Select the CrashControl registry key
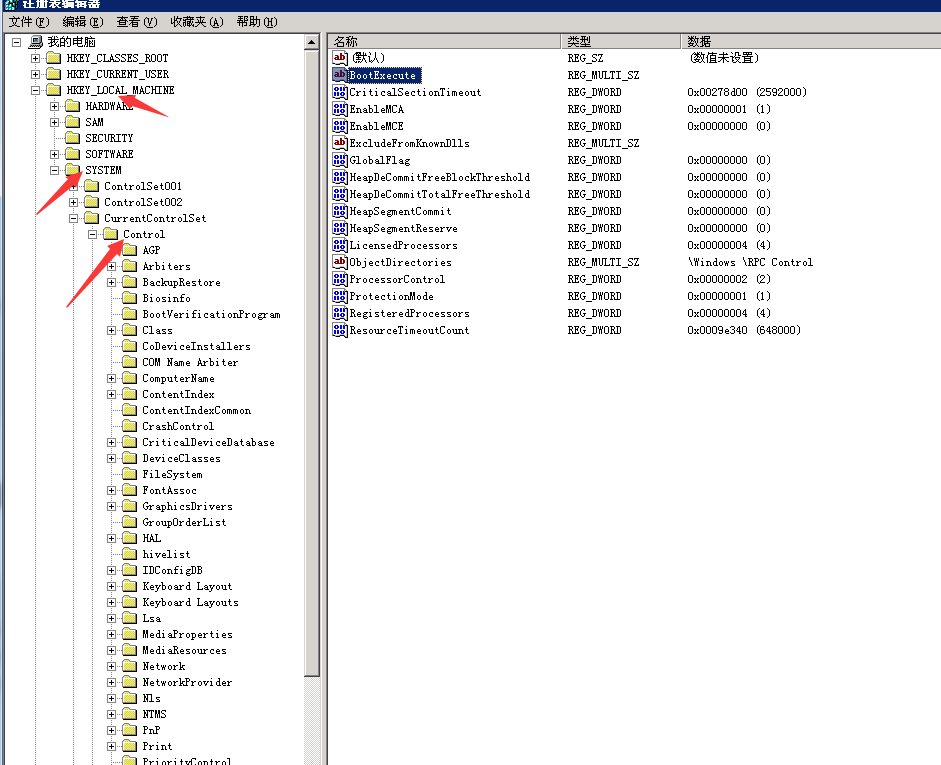This screenshot has width=941, height=765. 177,426
